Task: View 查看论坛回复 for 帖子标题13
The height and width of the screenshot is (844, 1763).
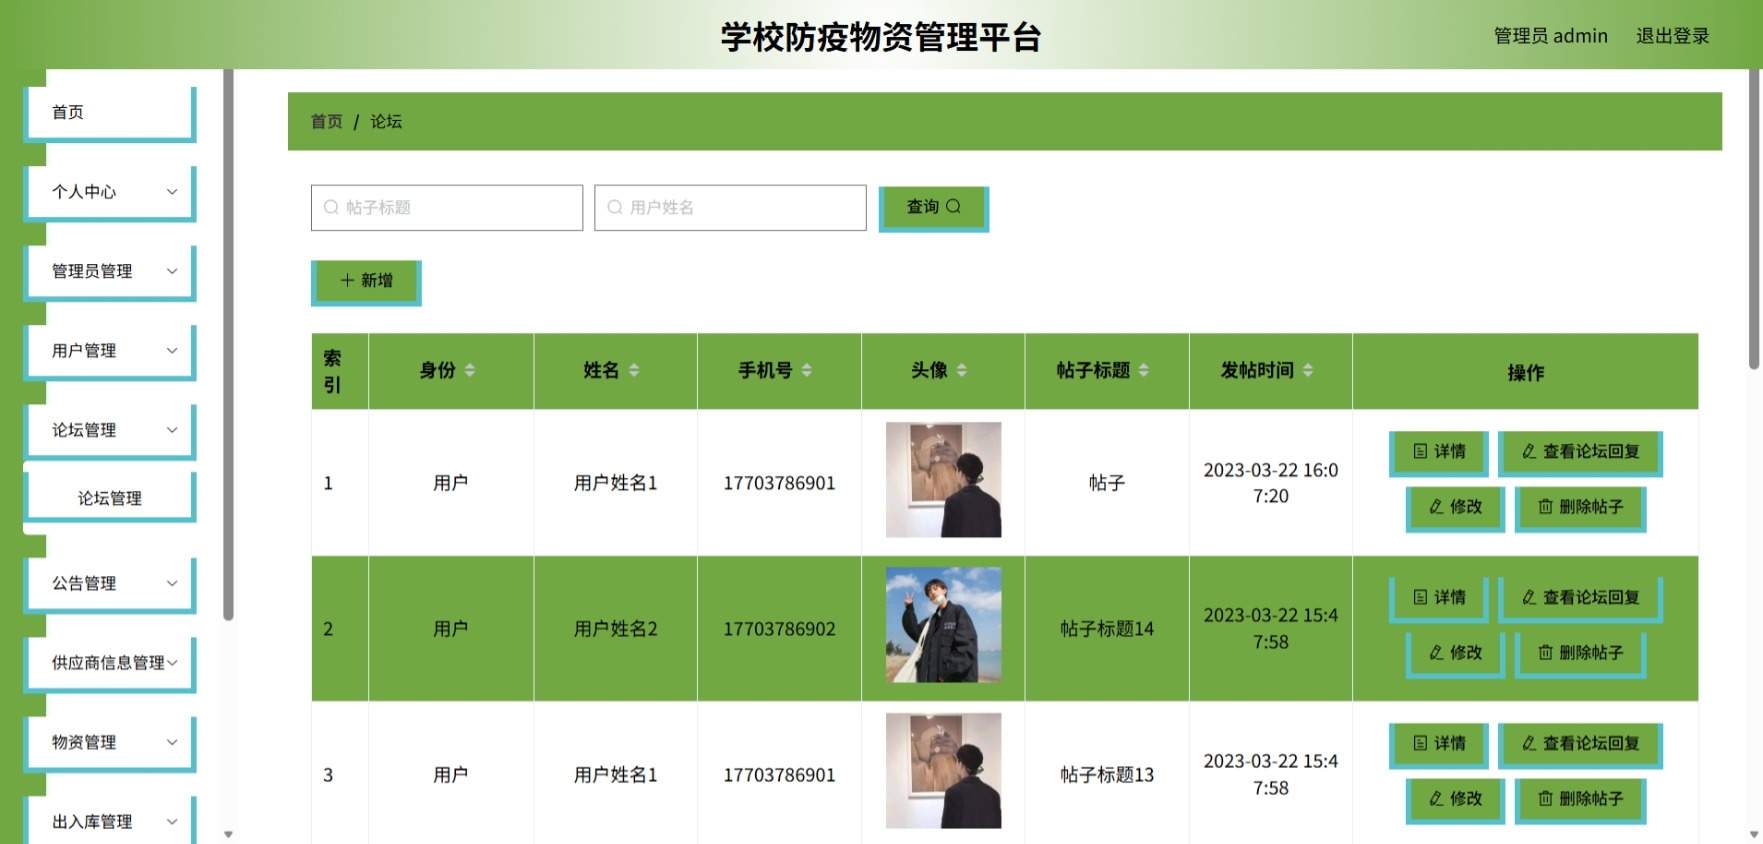Action: (x=1580, y=745)
